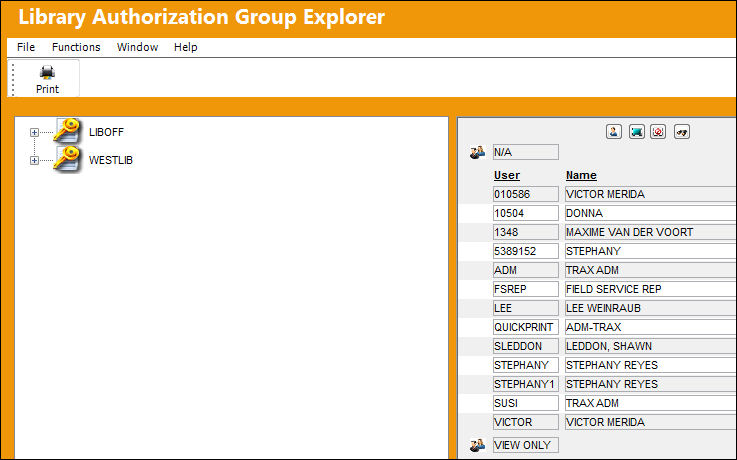Screen dimensions: 737x460
Task: Open the Functions menu
Action: tap(76, 47)
